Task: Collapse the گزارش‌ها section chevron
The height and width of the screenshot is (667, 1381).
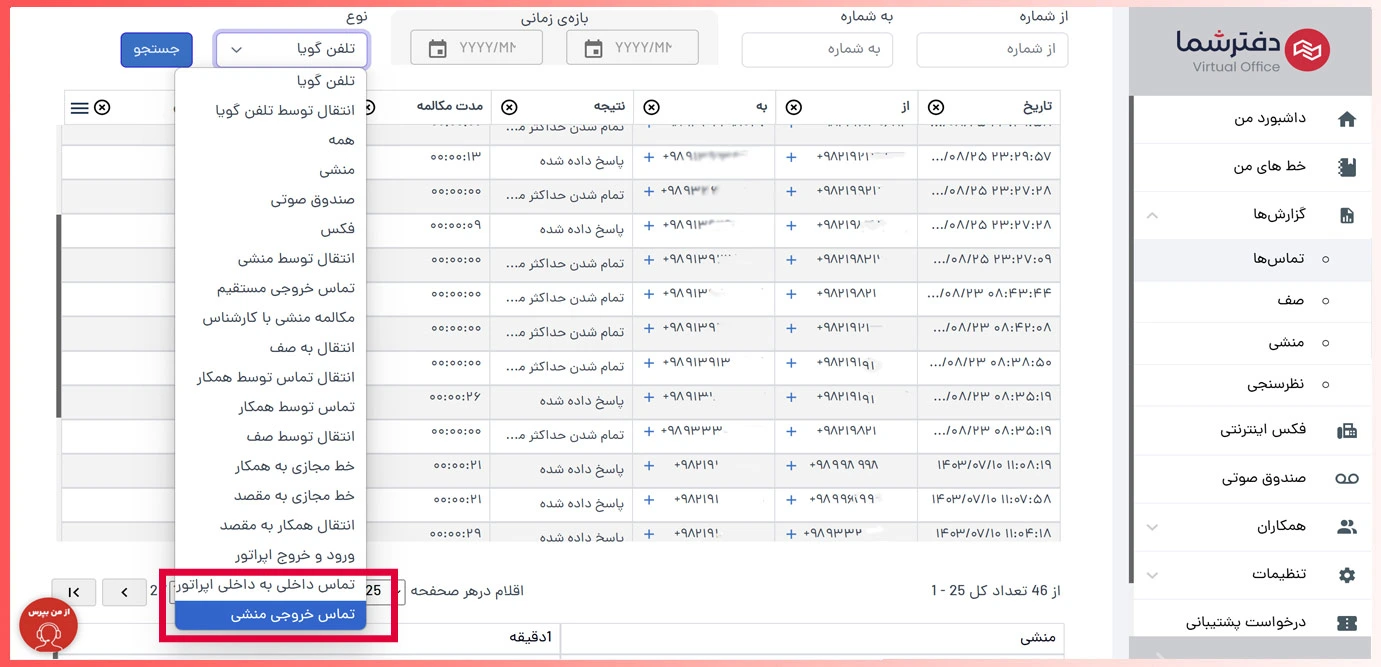Action: coord(1151,214)
